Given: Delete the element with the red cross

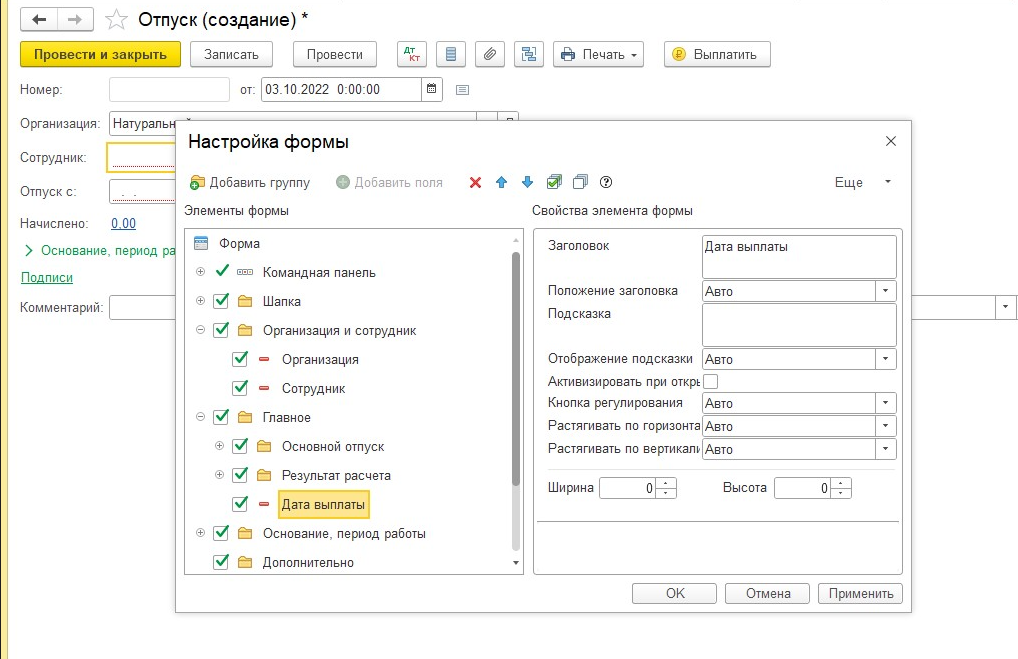Looking at the screenshot, I should click(x=475, y=182).
